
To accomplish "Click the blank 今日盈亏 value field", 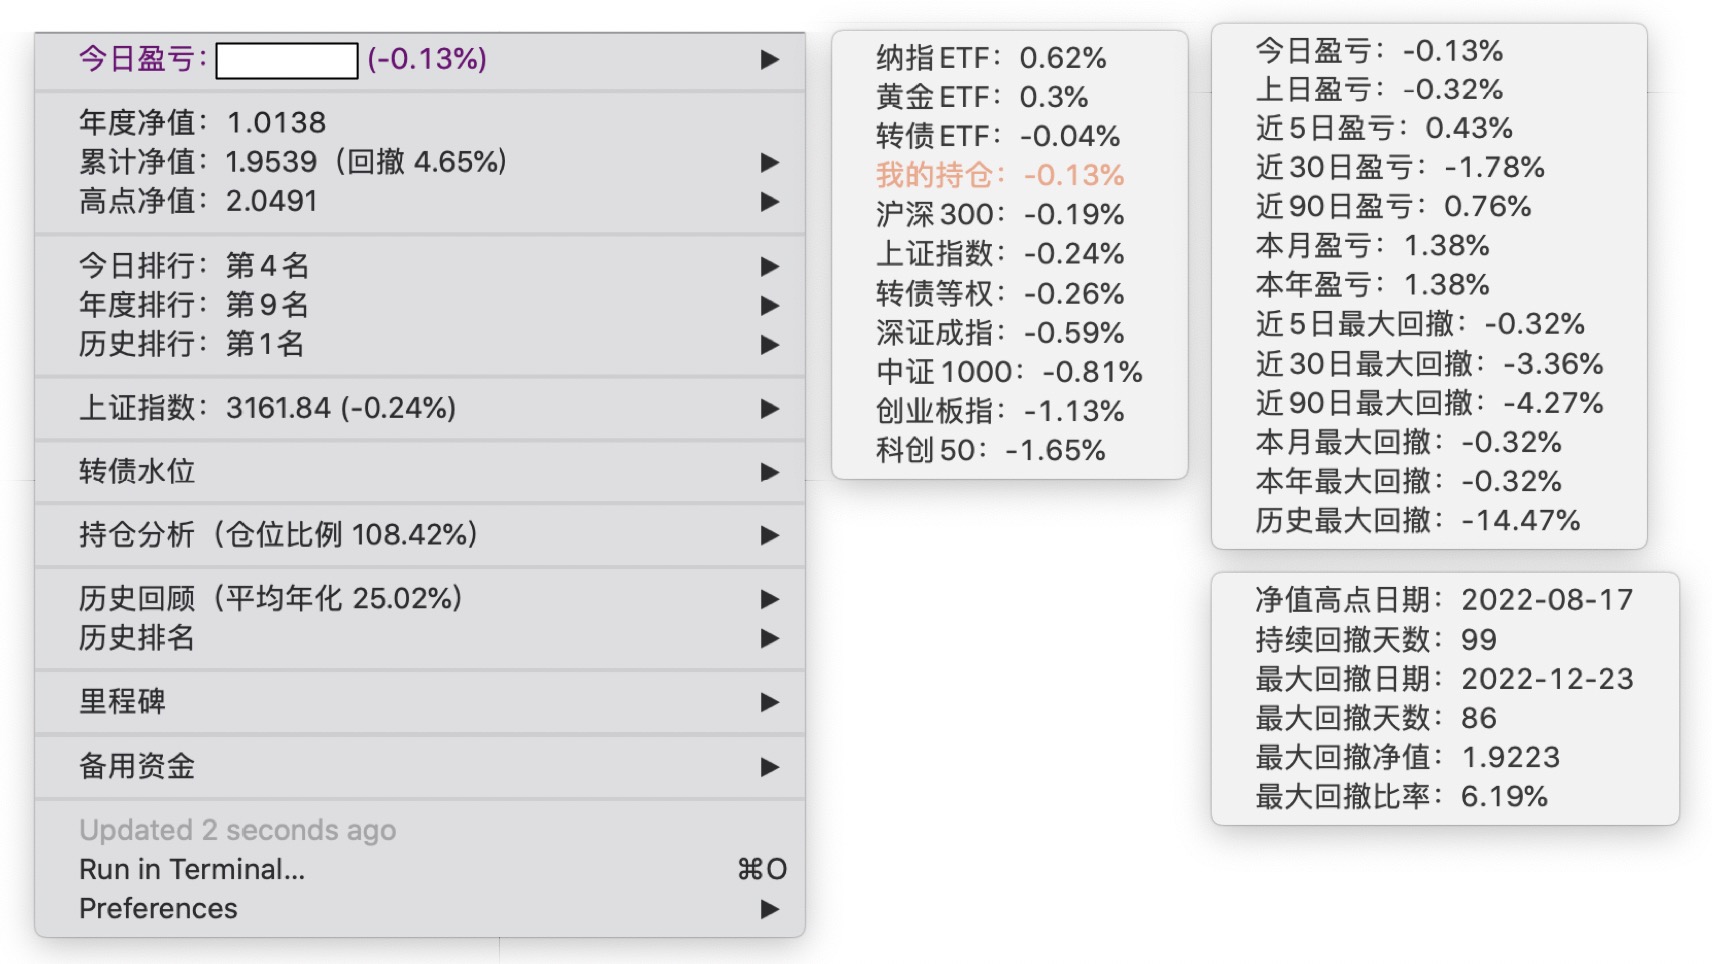I will [287, 60].
